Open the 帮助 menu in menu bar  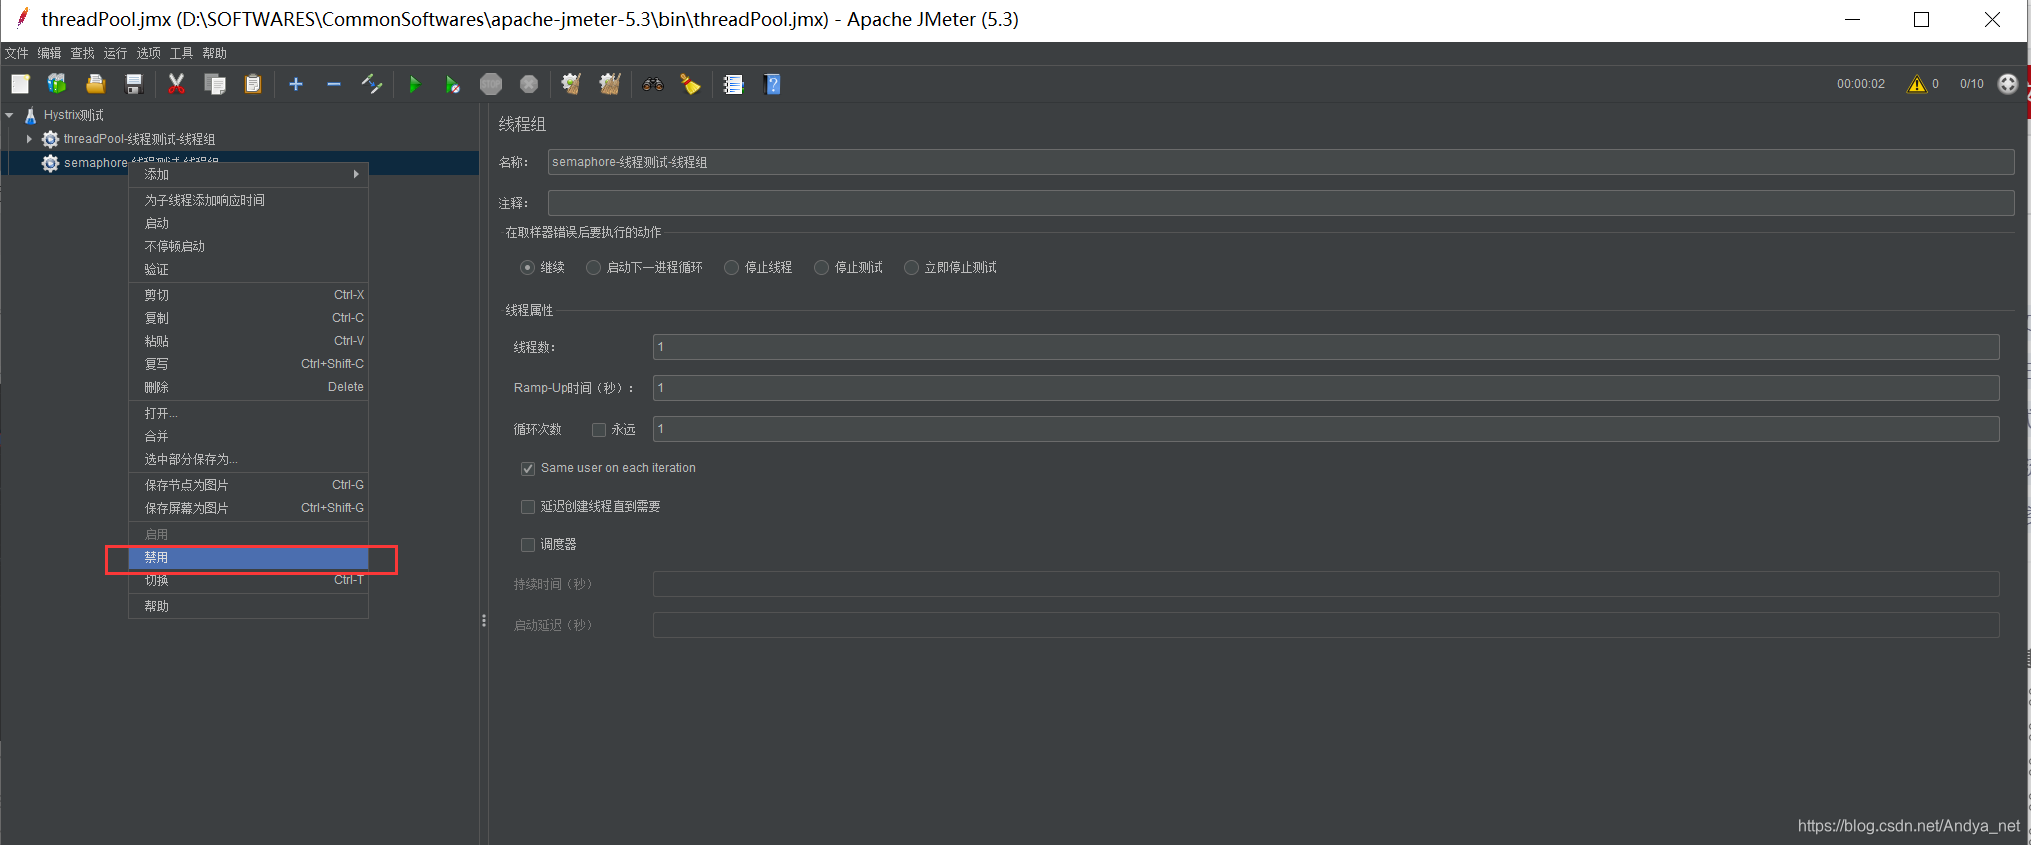214,53
